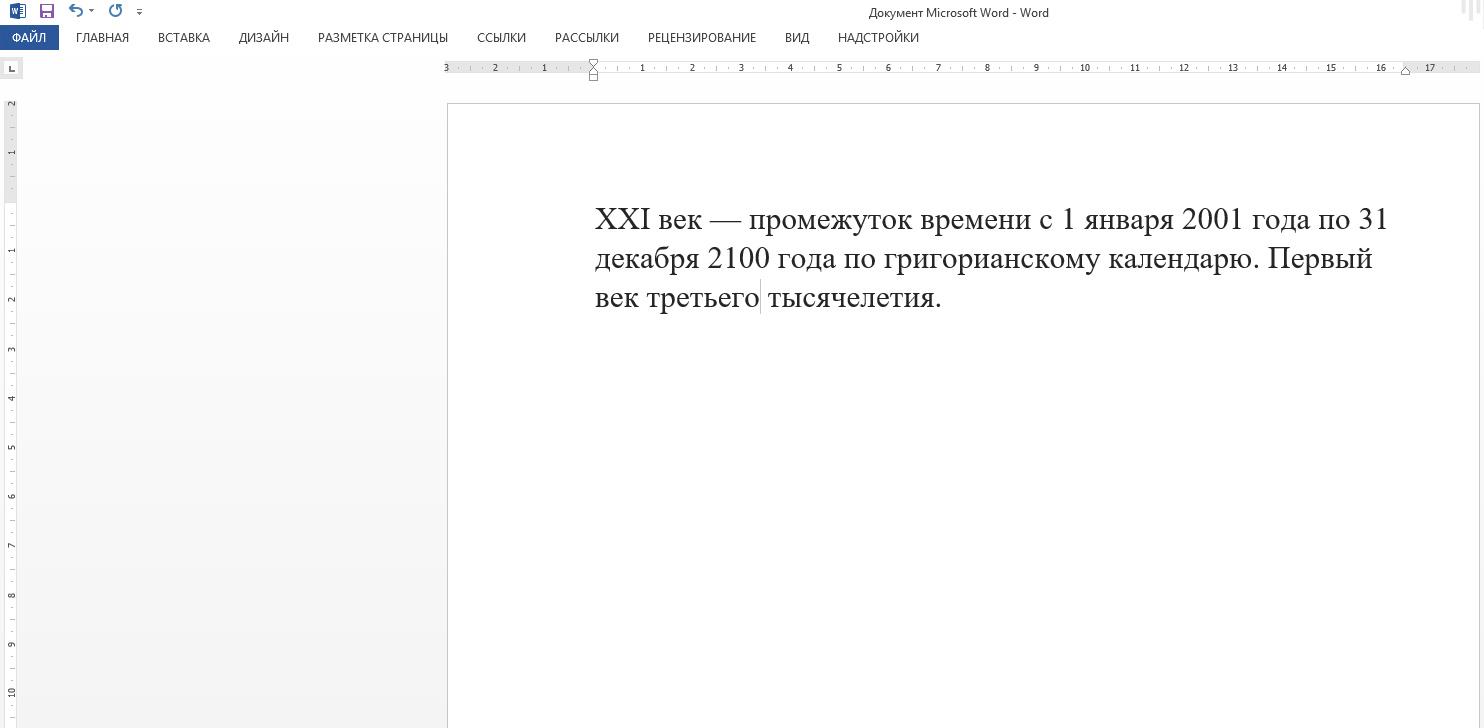Click the word "времени" in the first line

coord(975,220)
